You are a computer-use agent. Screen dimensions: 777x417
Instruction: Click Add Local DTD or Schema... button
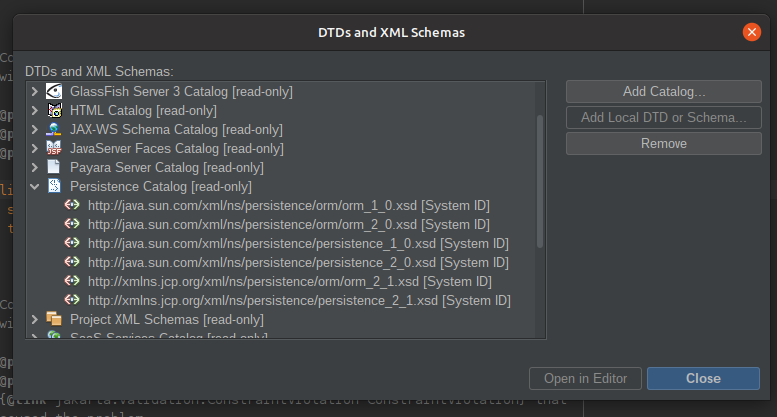point(664,117)
